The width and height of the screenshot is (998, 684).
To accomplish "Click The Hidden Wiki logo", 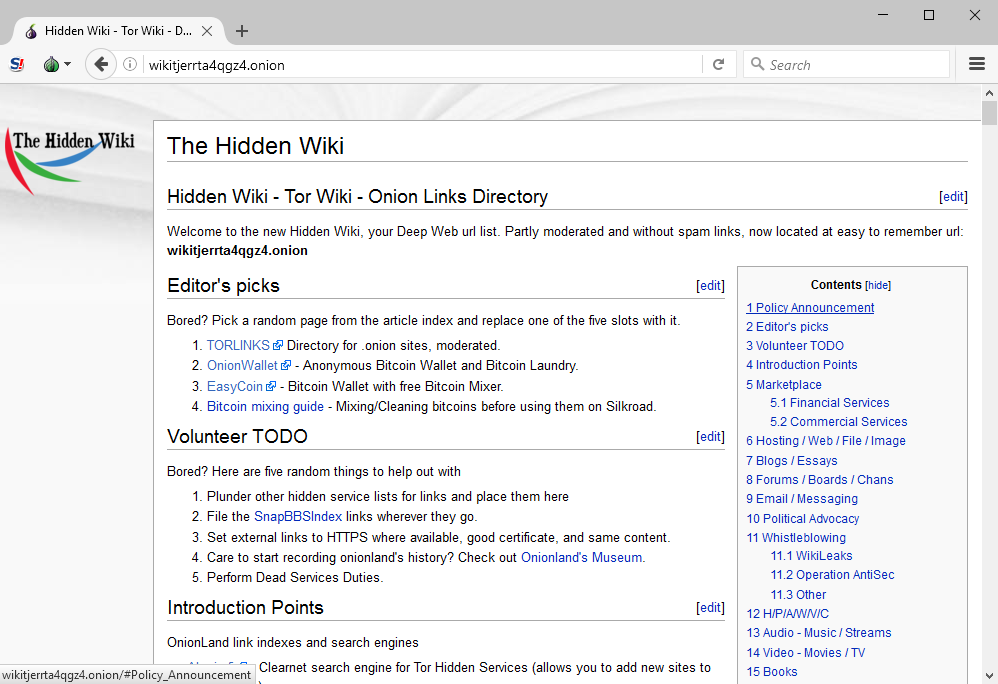I will tap(70, 161).
